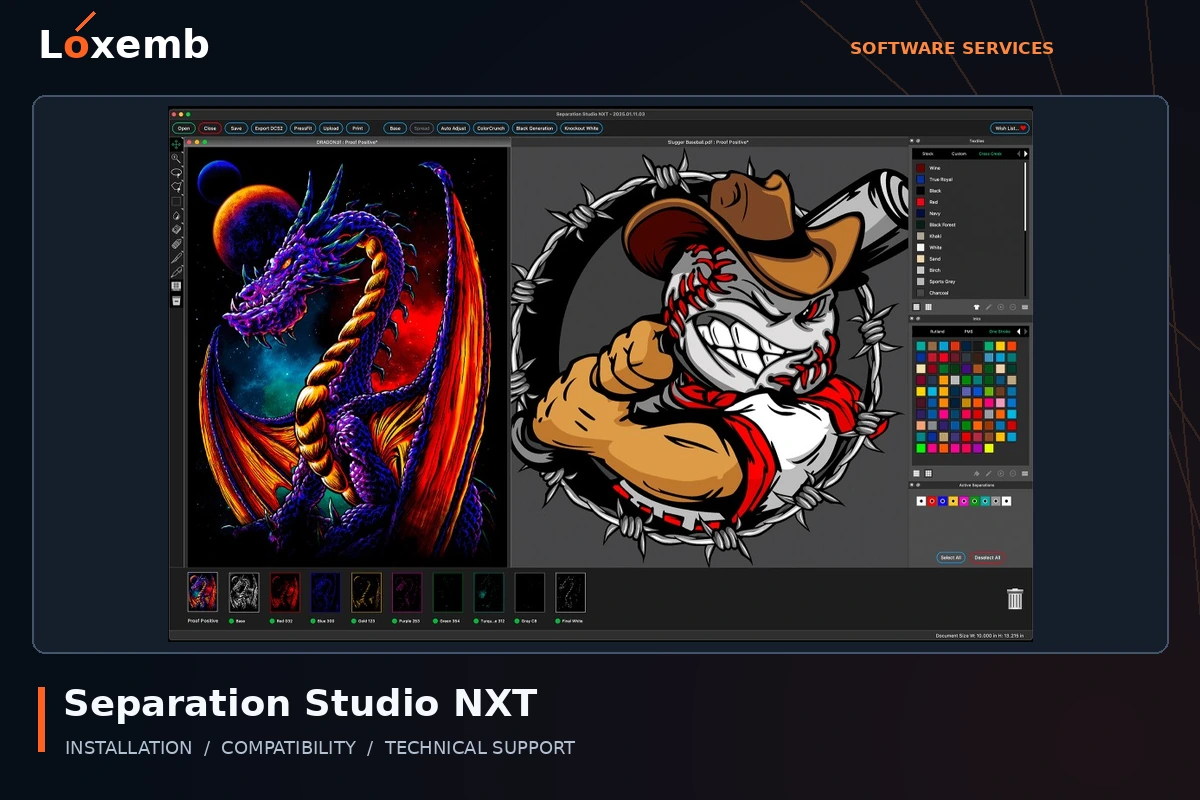This screenshot has height=800, width=1200.
Task: Select the Gold 123 separation thumbnail
Action: pos(367,592)
